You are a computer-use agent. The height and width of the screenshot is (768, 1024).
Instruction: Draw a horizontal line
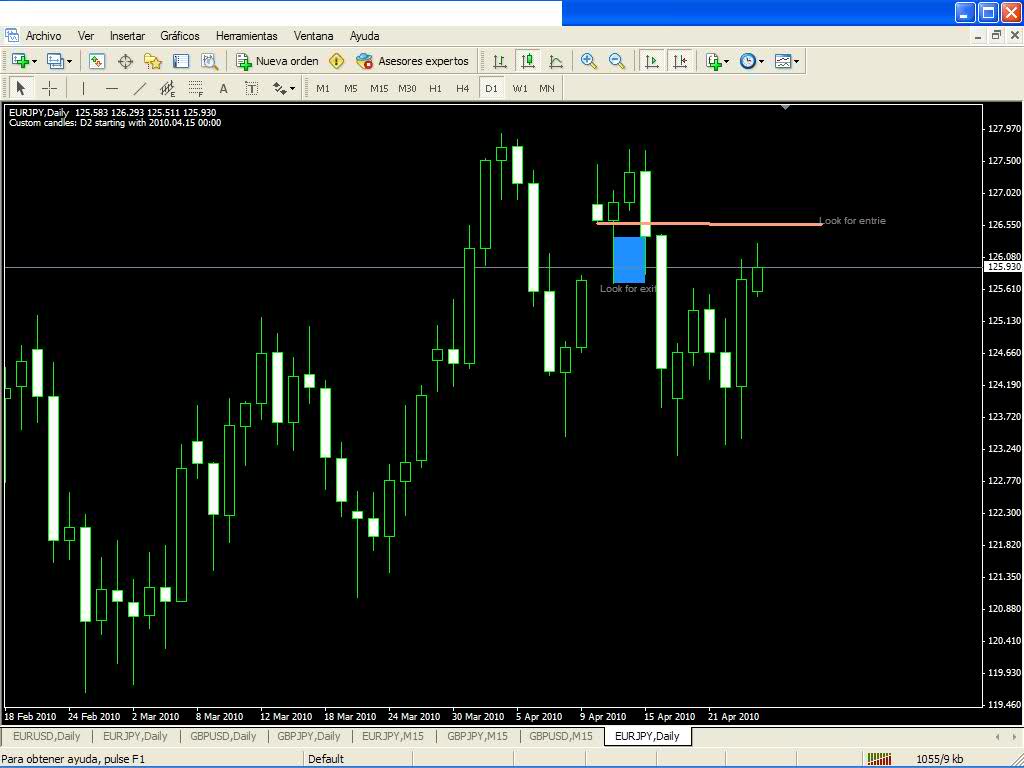[x=112, y=88]
